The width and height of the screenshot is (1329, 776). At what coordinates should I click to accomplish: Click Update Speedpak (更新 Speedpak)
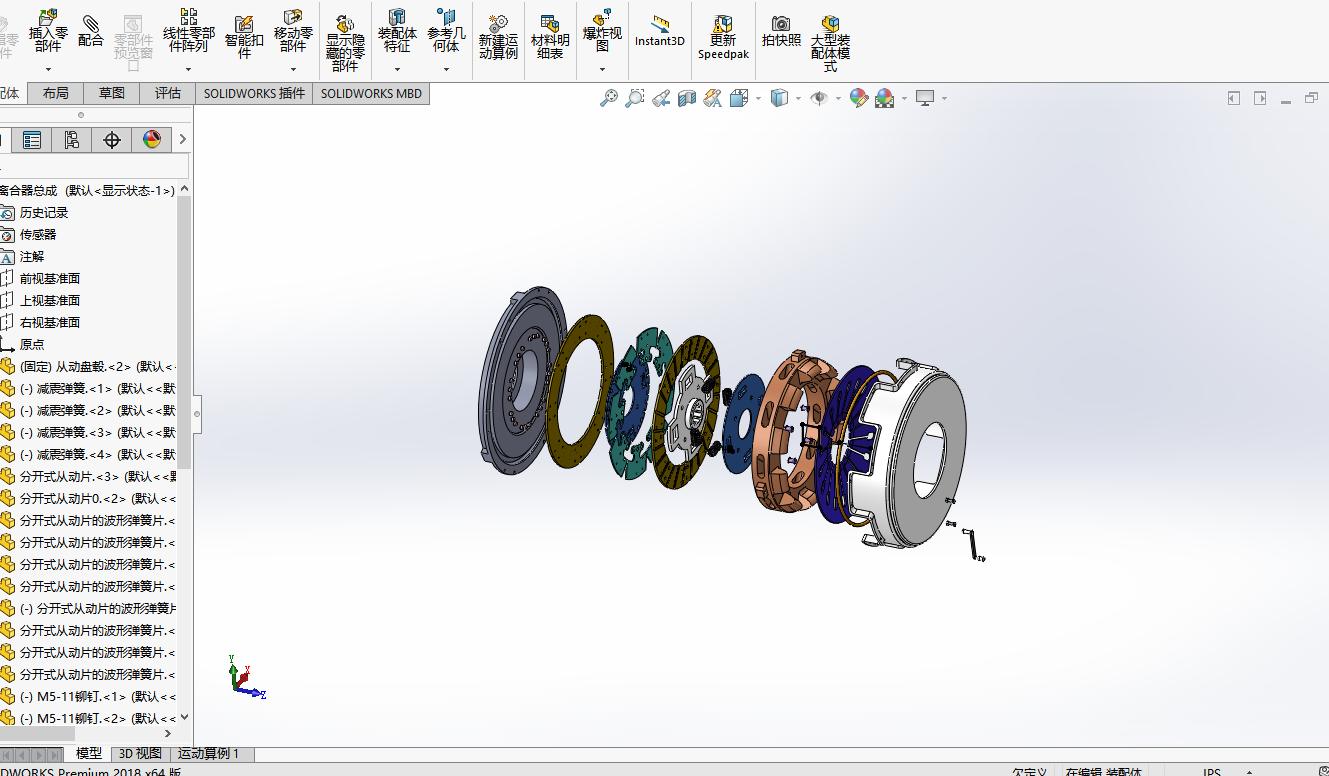[723, 37]
